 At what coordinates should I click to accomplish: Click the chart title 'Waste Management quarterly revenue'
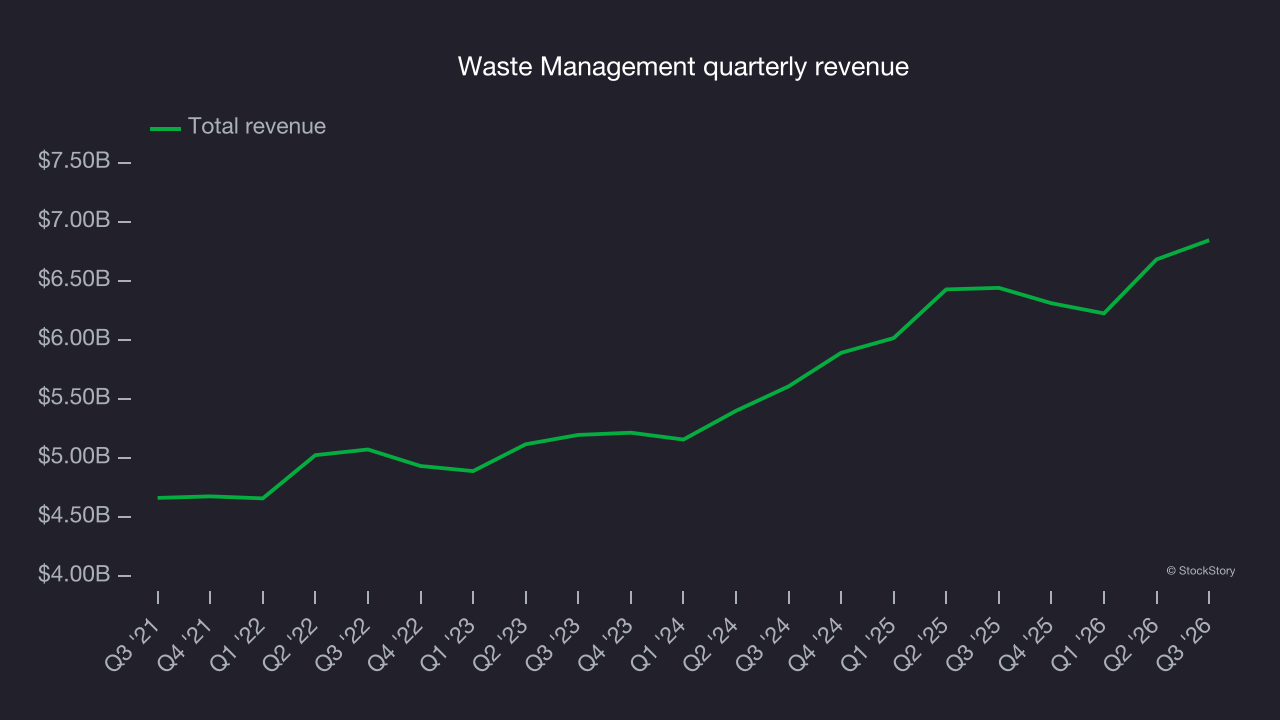[x=683, y=67]
